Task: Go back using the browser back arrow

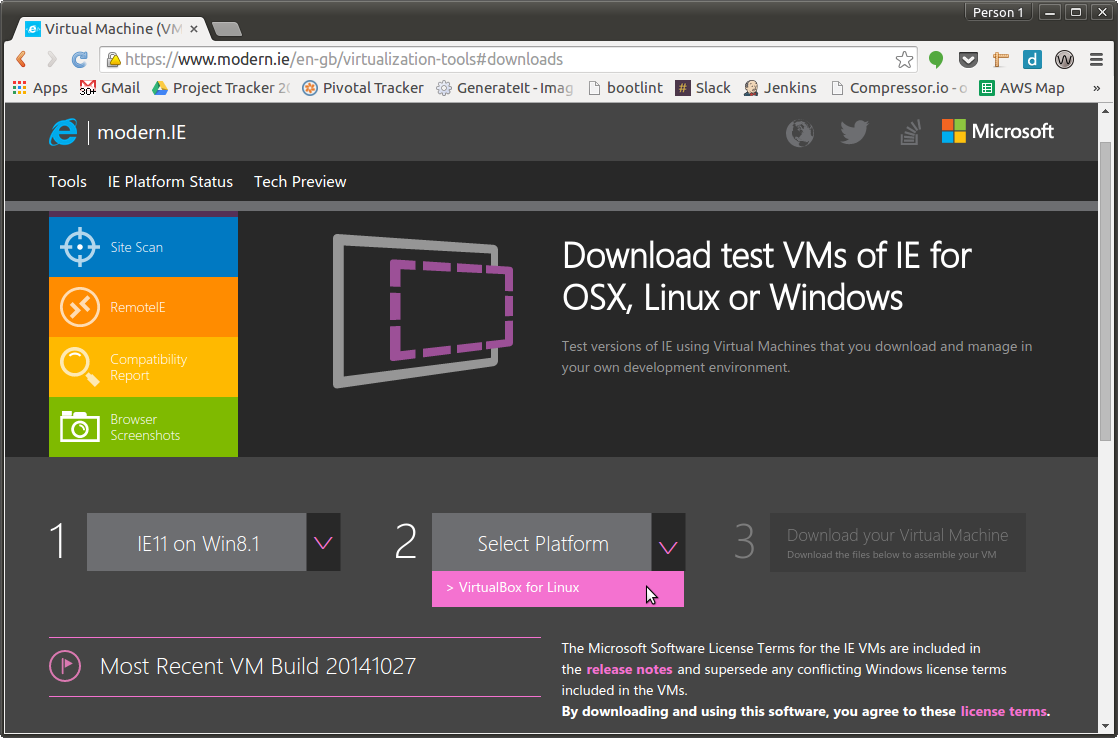Action: coord(21,59)
